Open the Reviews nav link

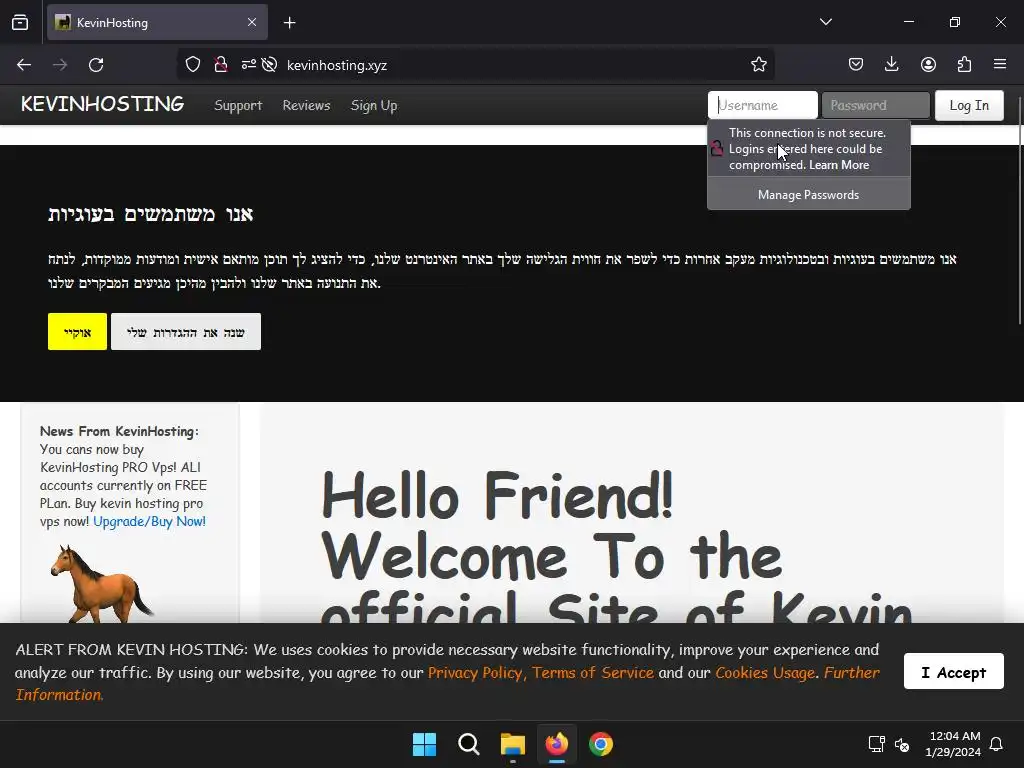306,105
